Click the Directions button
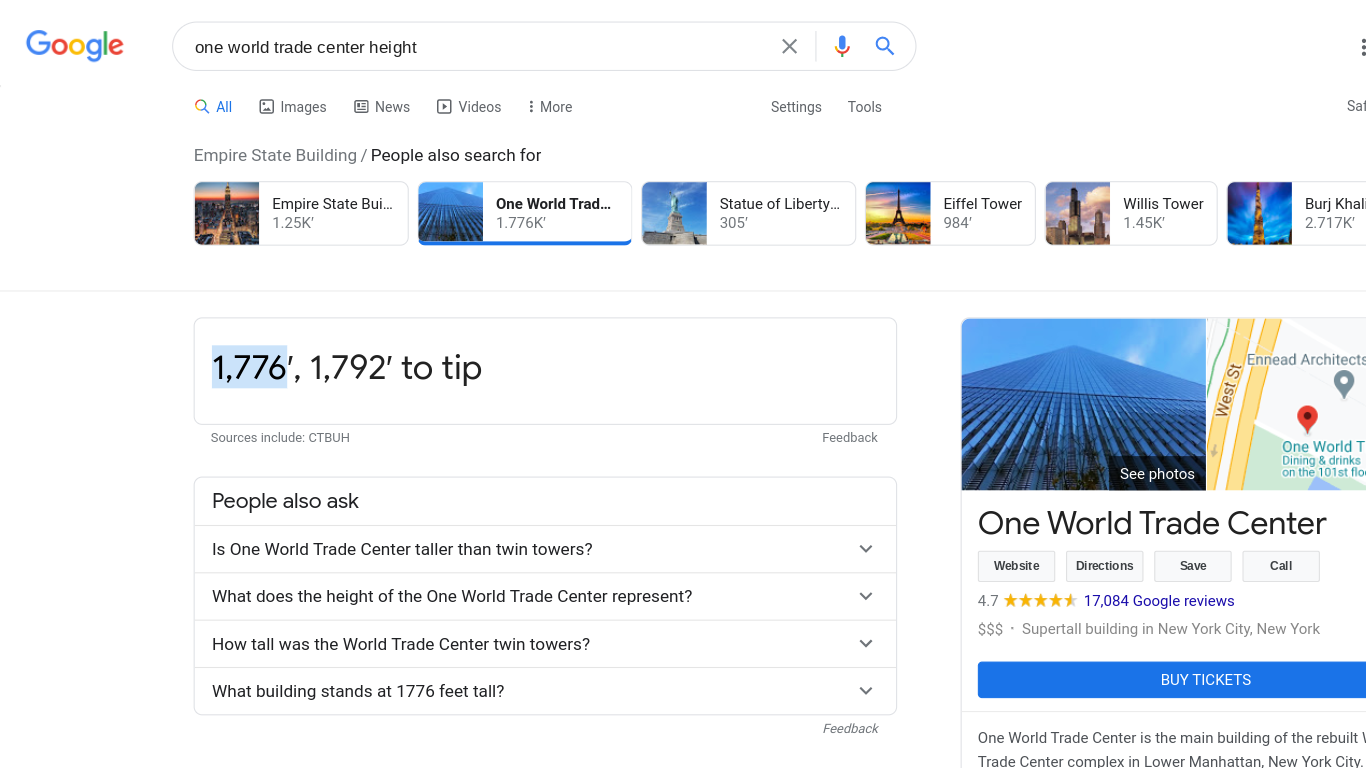The height and width of the screenshot is (768, 1366). [1104, 566]
